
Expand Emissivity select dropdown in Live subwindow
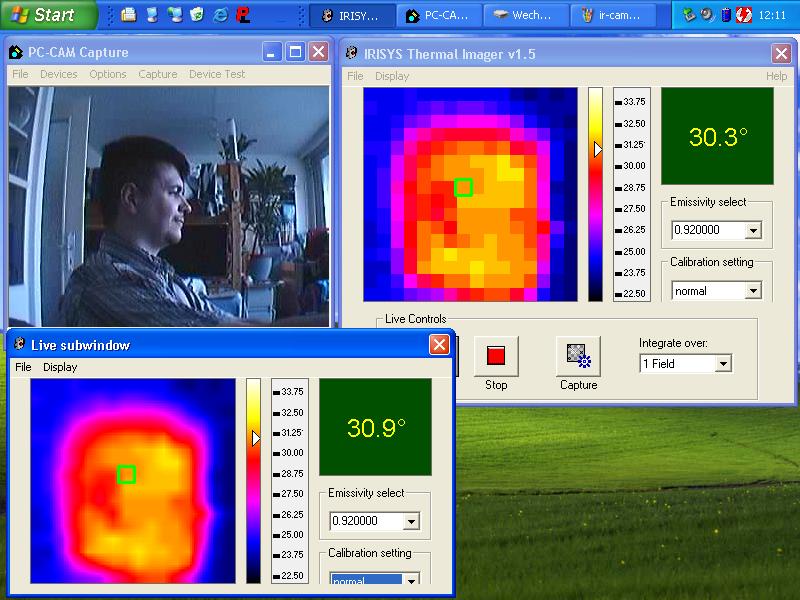coord(410,521)
